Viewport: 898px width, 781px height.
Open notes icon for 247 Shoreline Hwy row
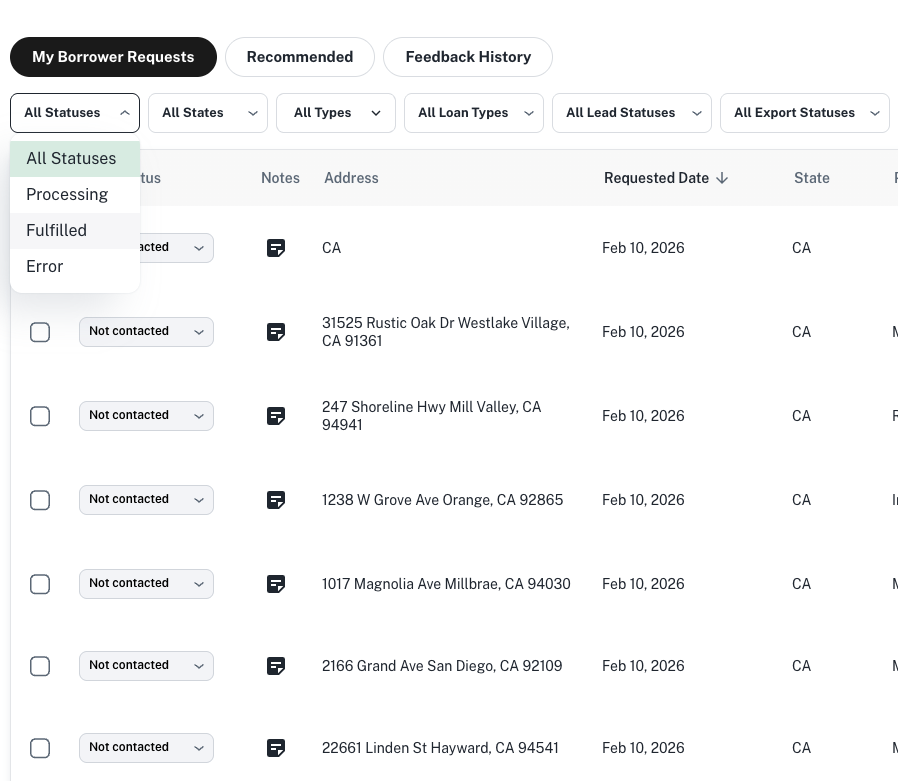[x=277, y=416]
